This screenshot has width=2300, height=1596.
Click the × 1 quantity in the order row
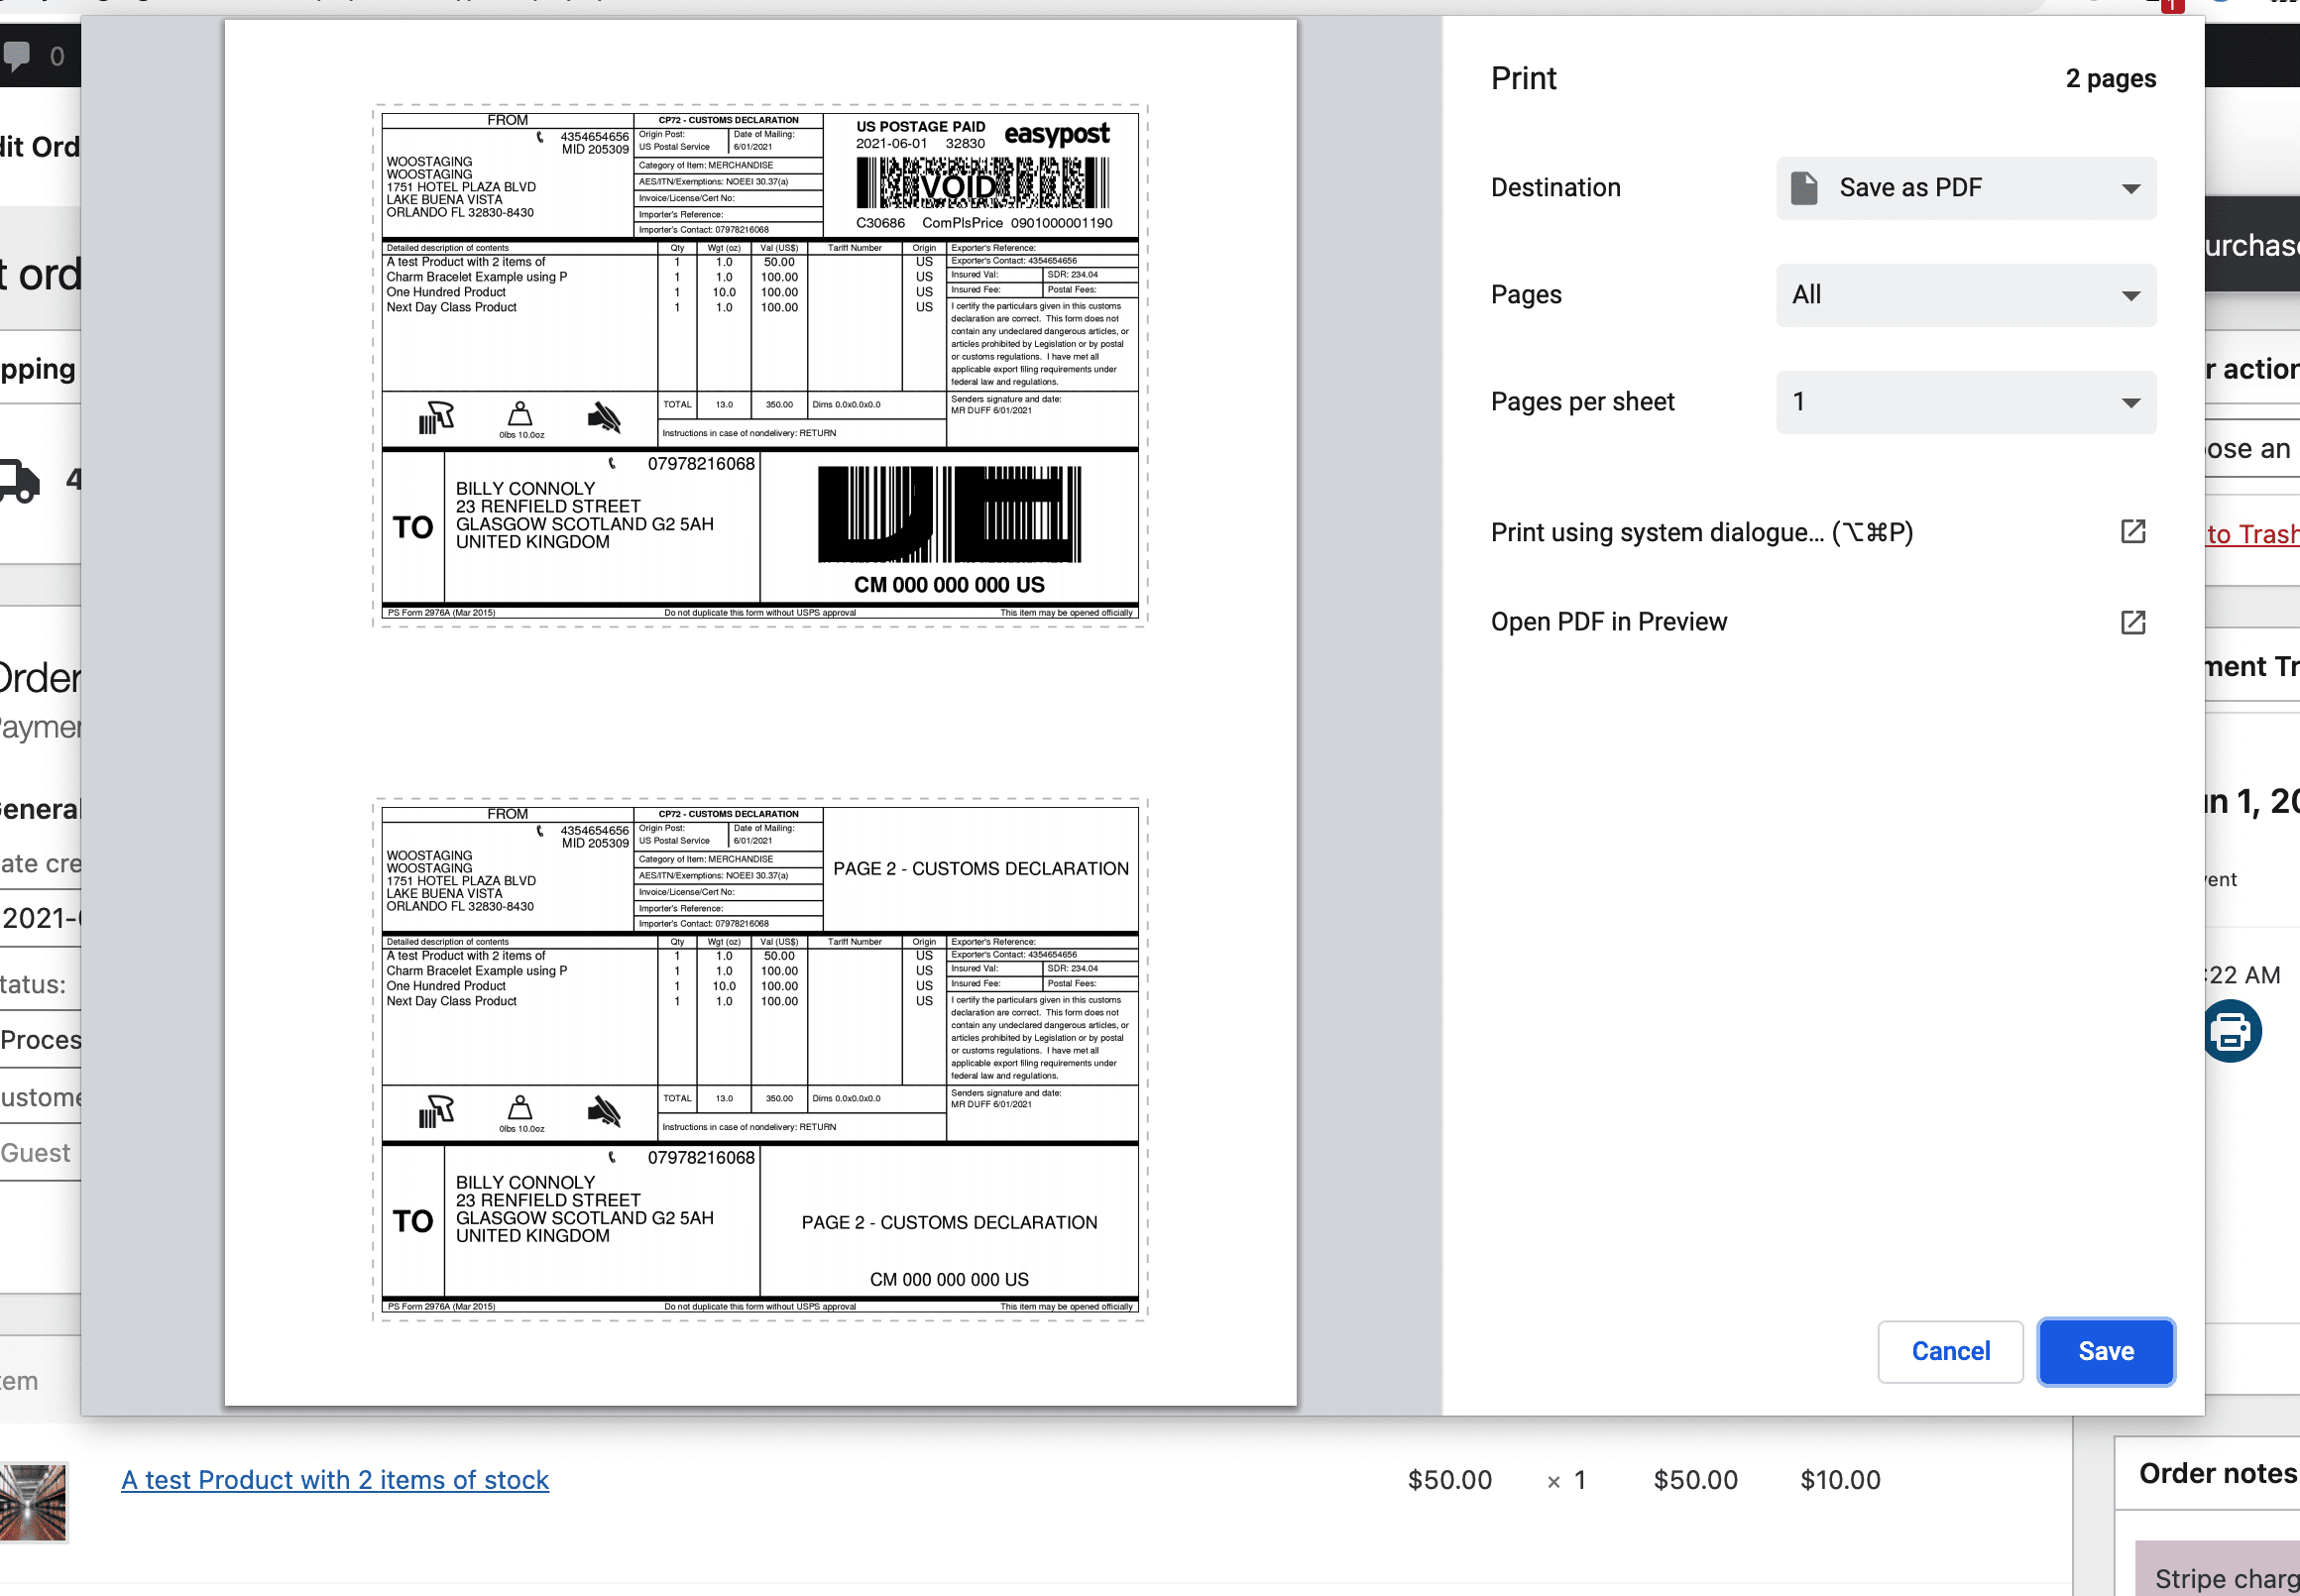[1566, 1480]
